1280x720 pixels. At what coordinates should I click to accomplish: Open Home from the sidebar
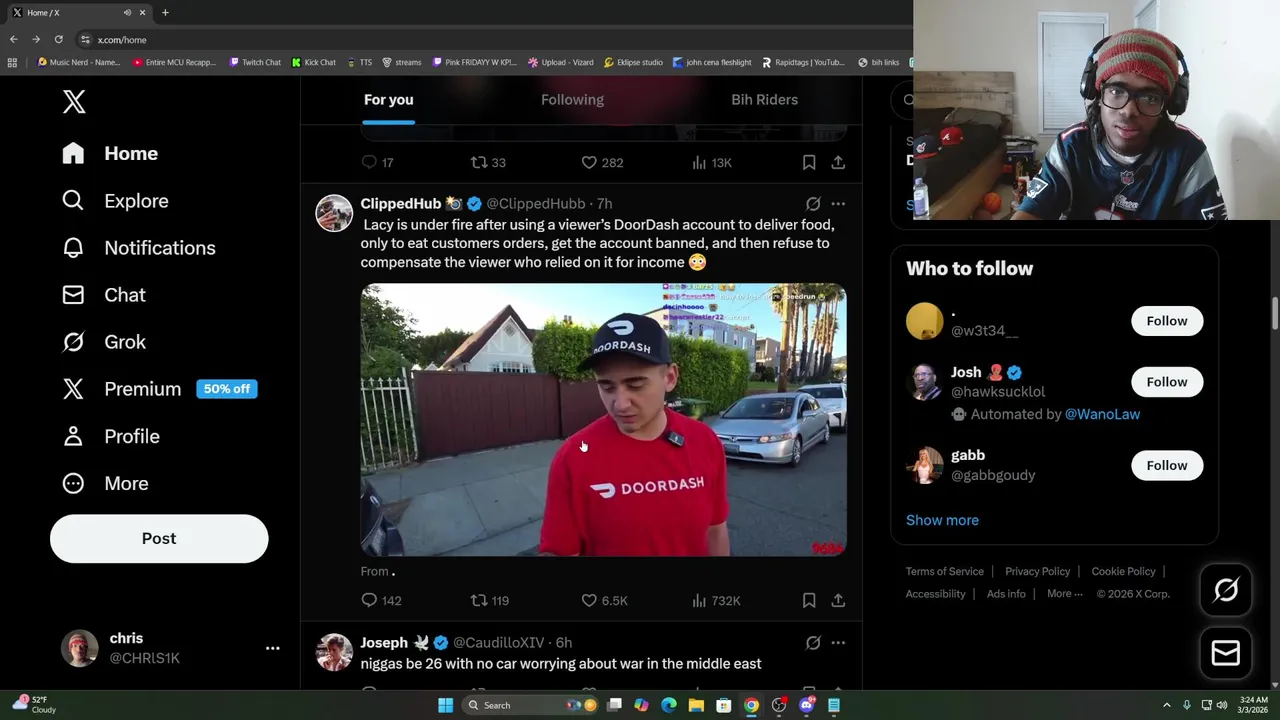tap(110, 153)
